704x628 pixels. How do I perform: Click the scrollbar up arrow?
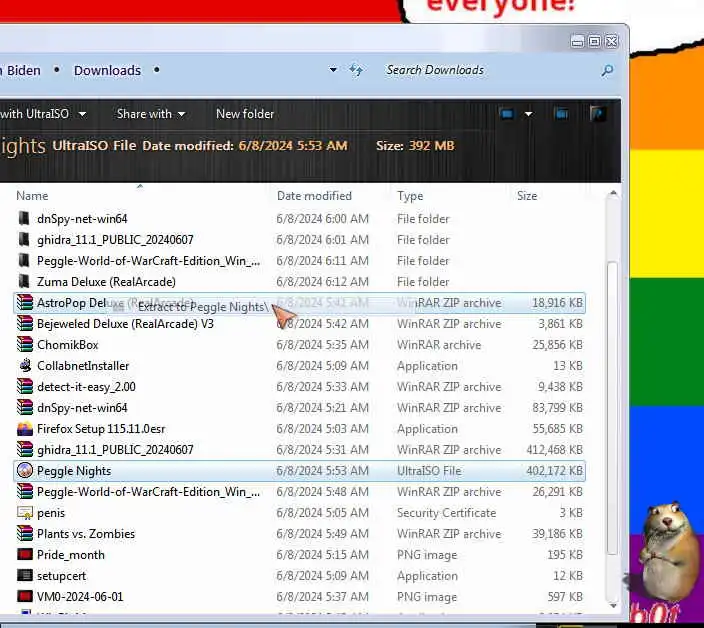613,193
